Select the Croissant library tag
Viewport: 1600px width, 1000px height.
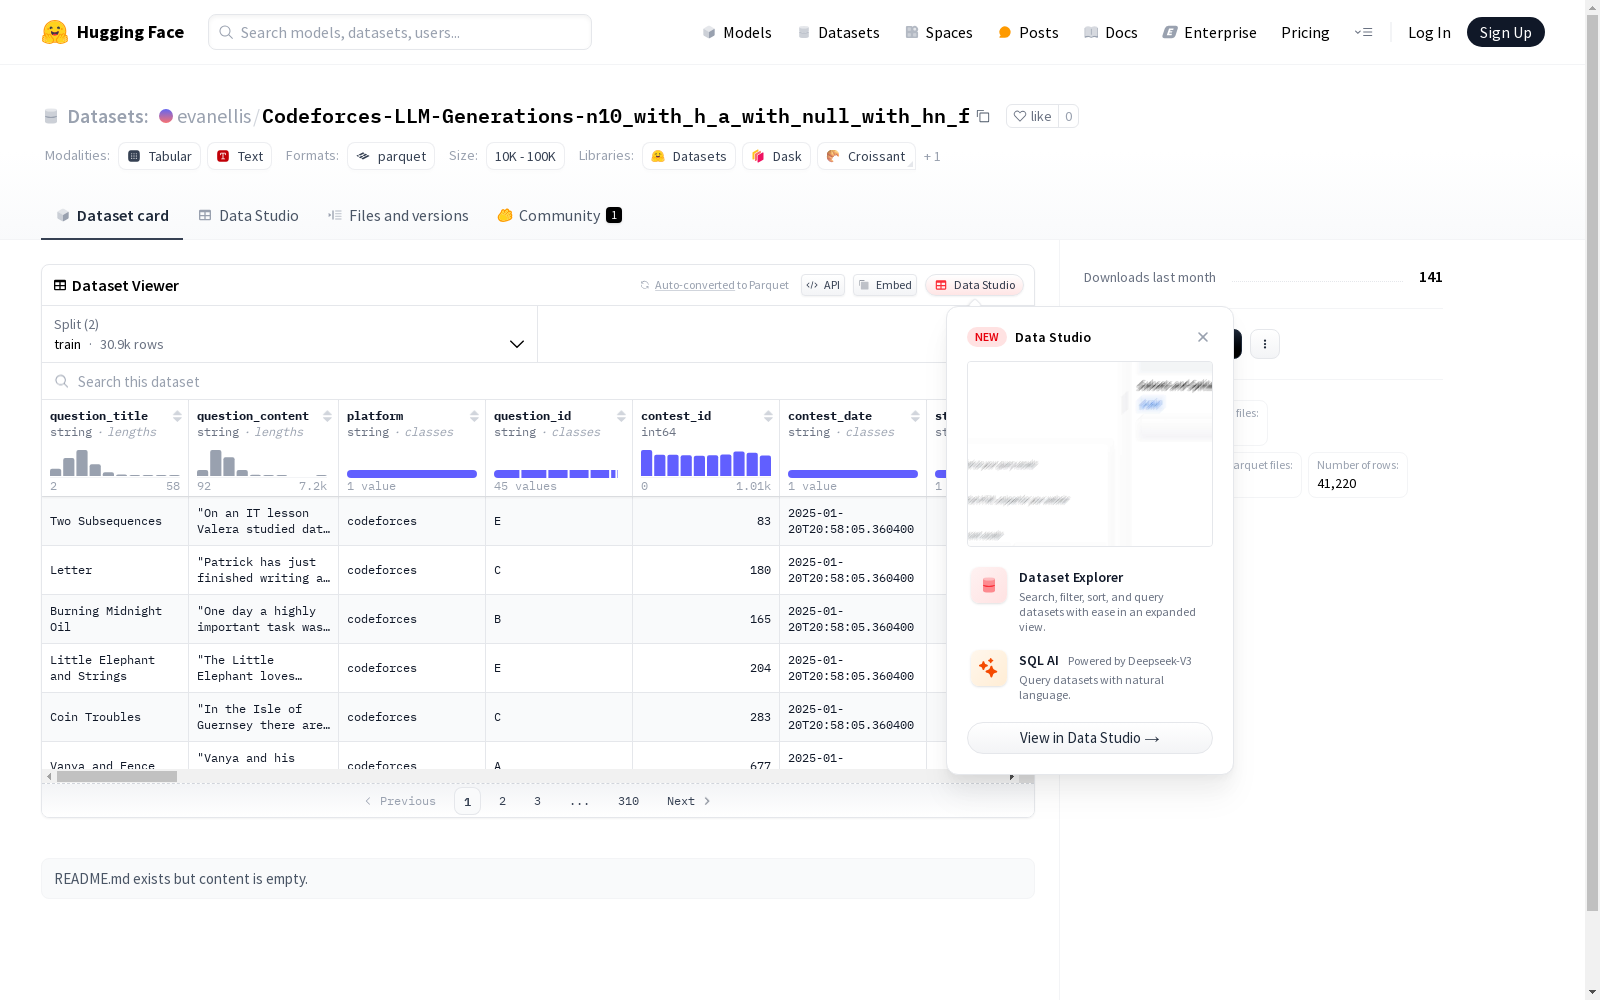pyautogui.click(x=866, y=156)
